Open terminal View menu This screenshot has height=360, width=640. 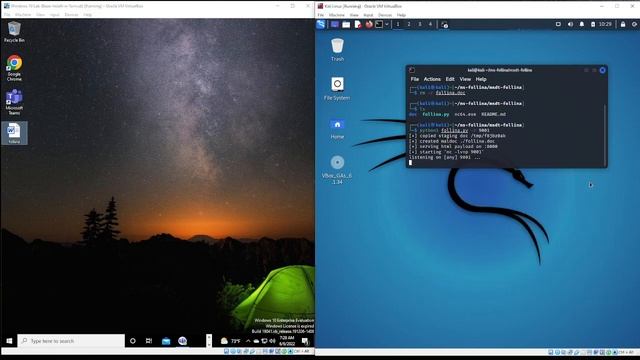click(465, 79)
